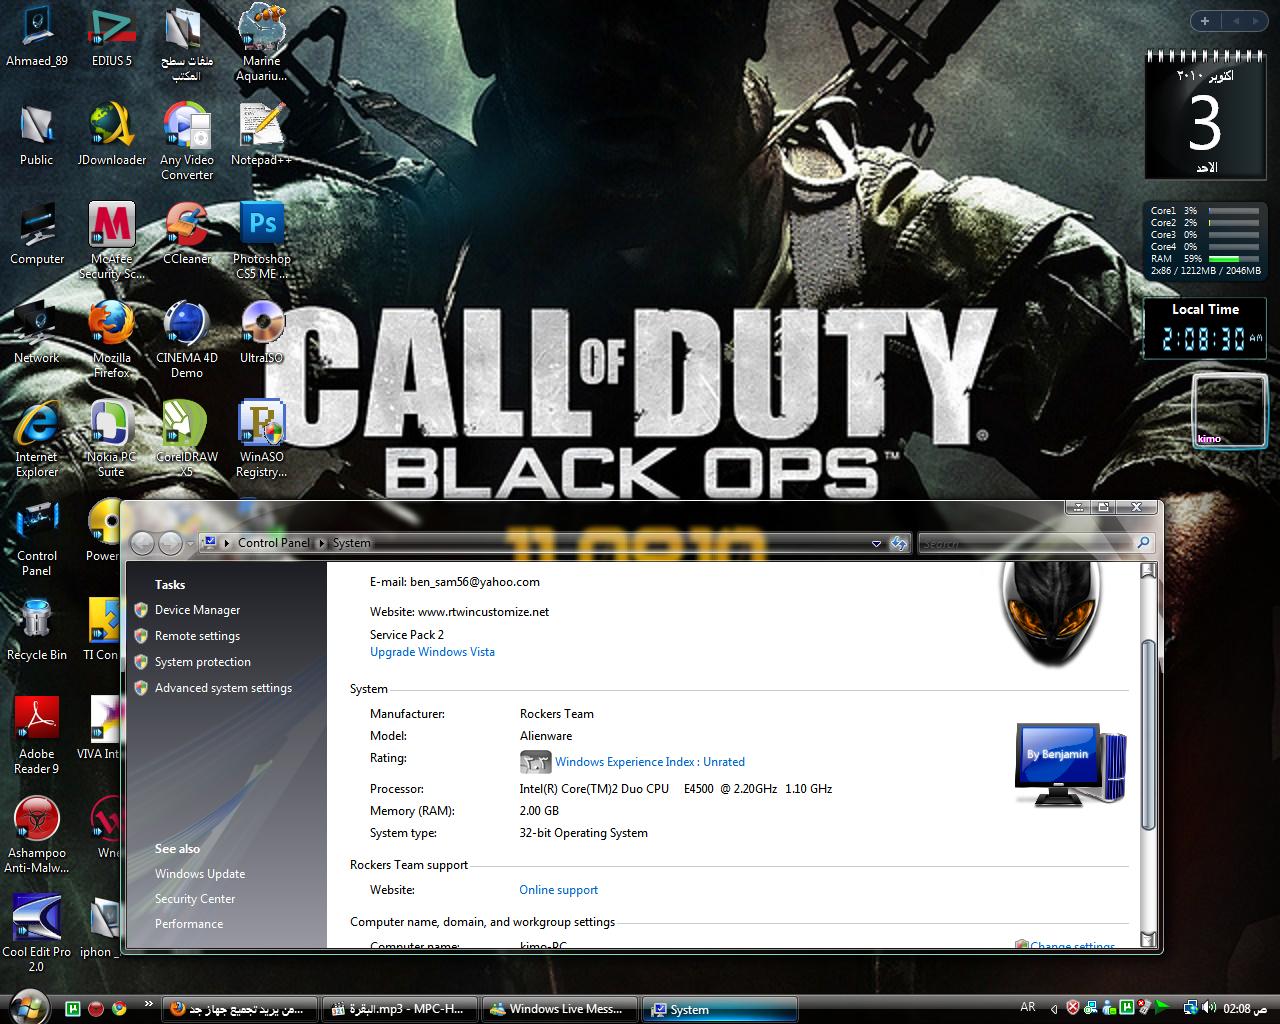The image size is (1280, 1024).
Task: Open the Control Panel desktop icon
Action: click(37, 538)
